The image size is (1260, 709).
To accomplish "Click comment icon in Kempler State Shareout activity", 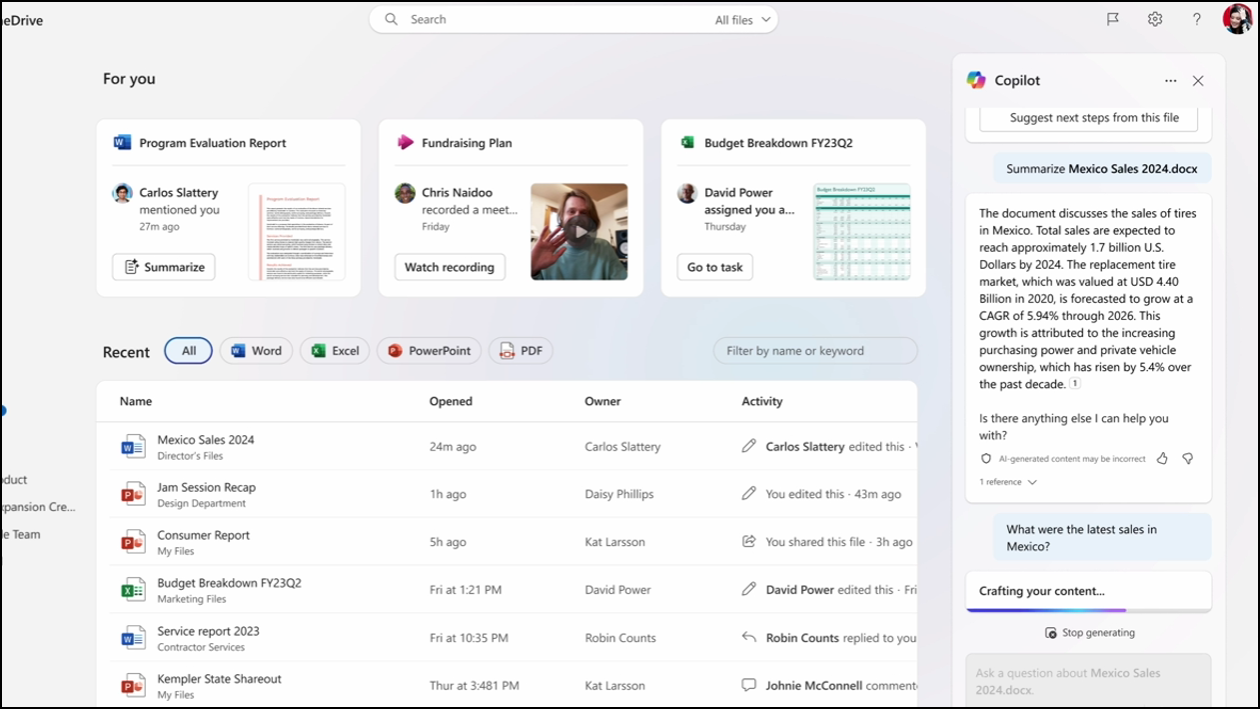I will point(749,685).
